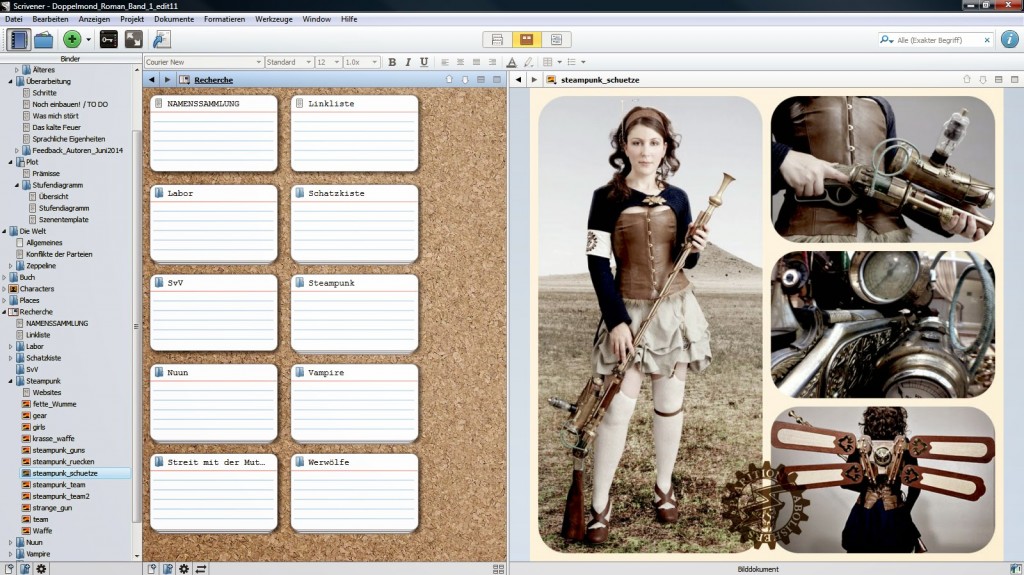
Task: Open the Inspector info button
Action: 1008,40
